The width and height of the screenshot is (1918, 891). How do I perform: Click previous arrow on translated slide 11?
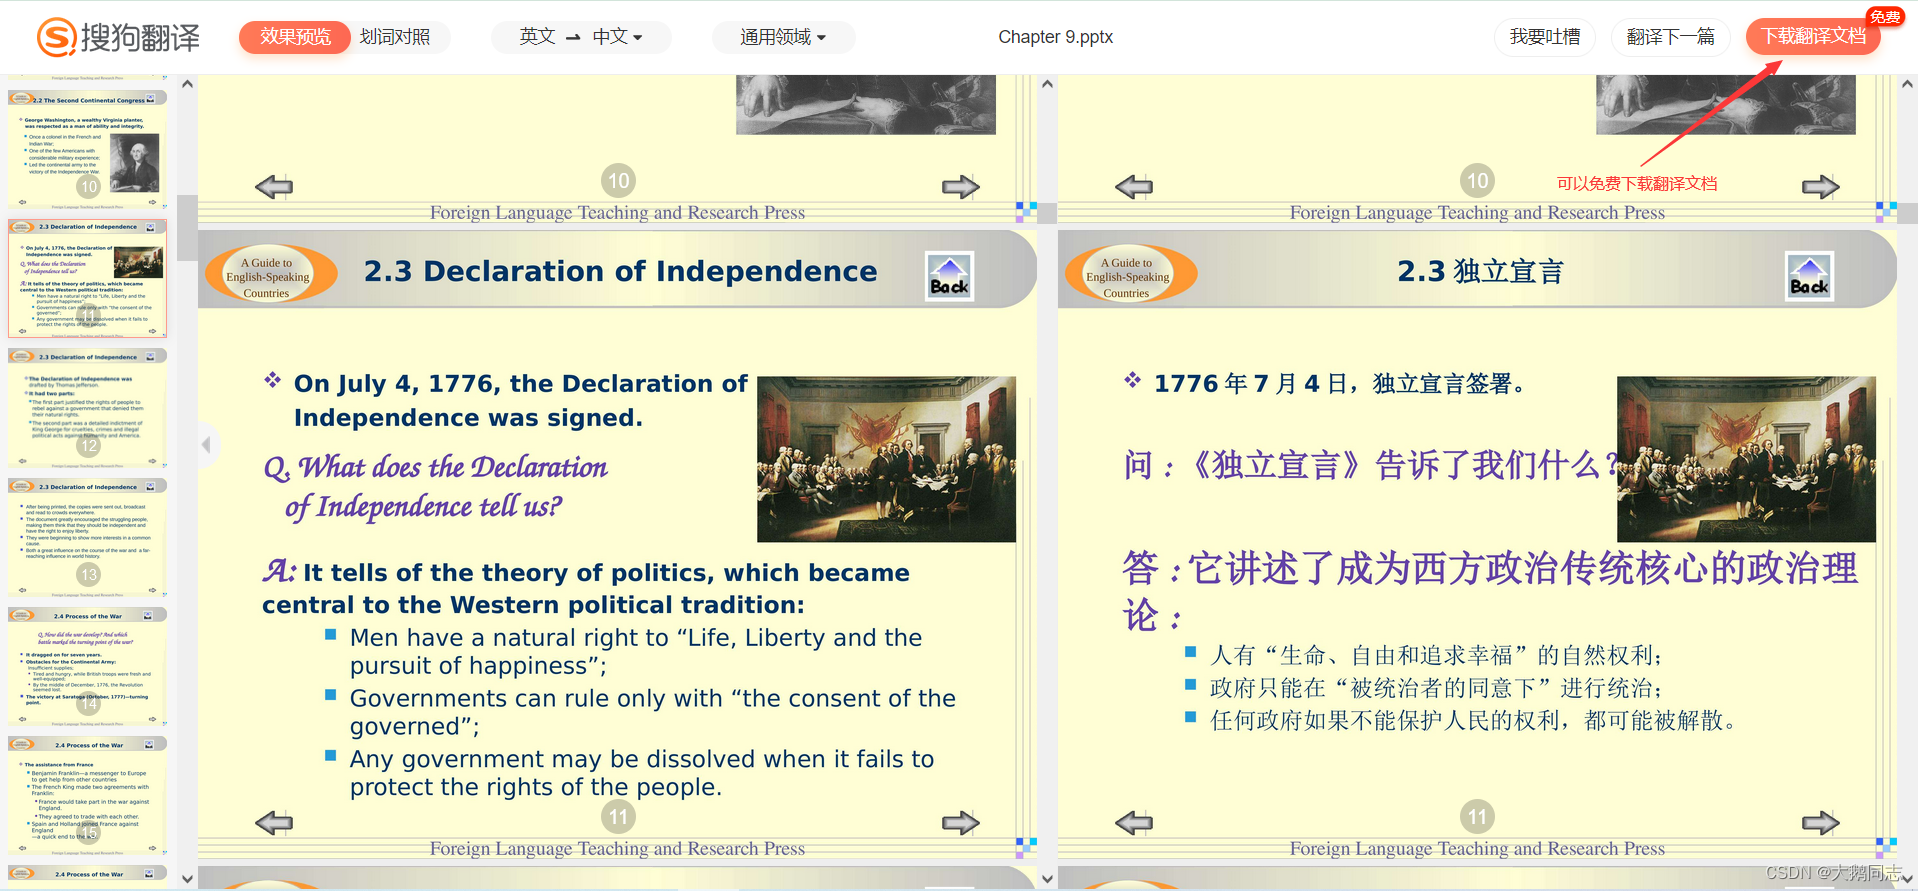point(1134,822)
